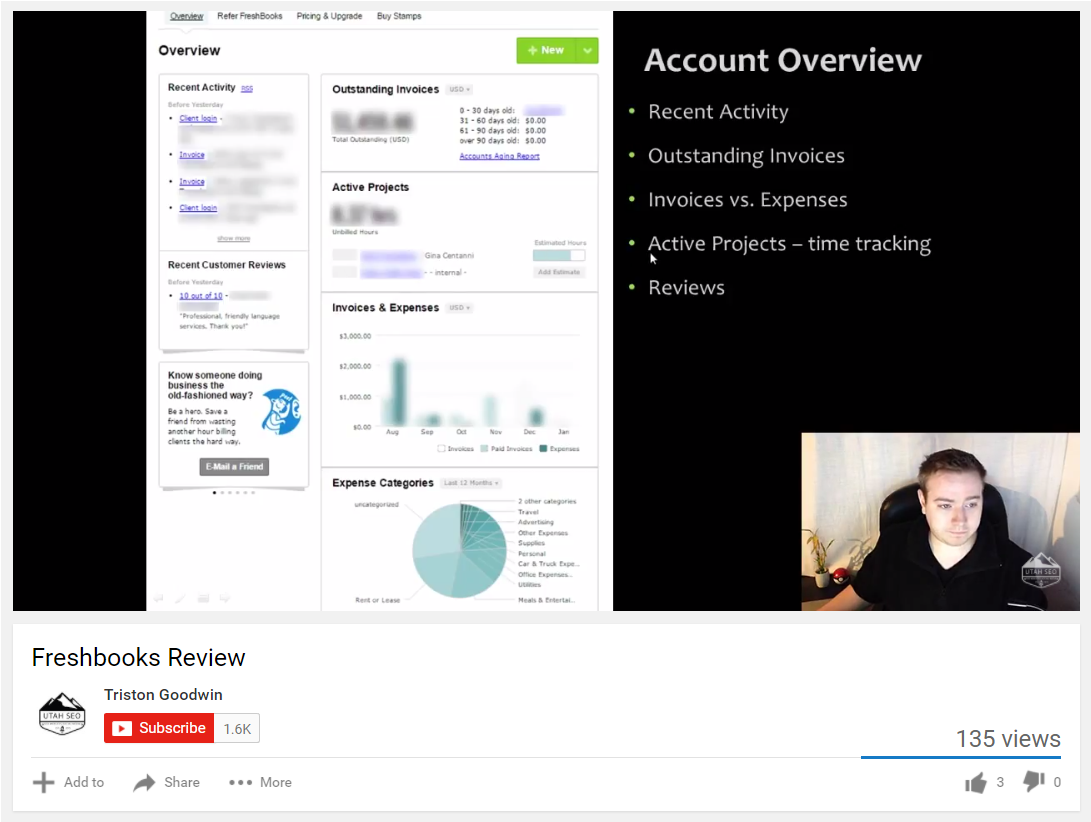Click the 135 views count
The width and height of the screenshot is (1091, 822).
pyautogui.click(x=1008, y=738)
